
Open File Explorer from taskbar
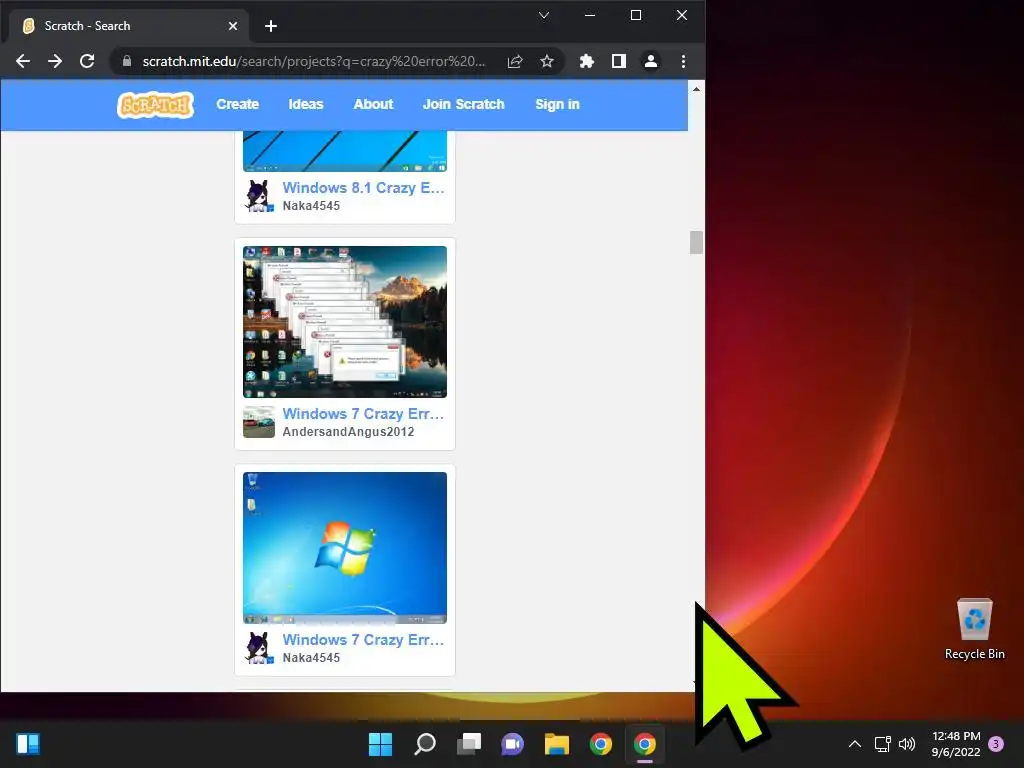tap(556, 744)
